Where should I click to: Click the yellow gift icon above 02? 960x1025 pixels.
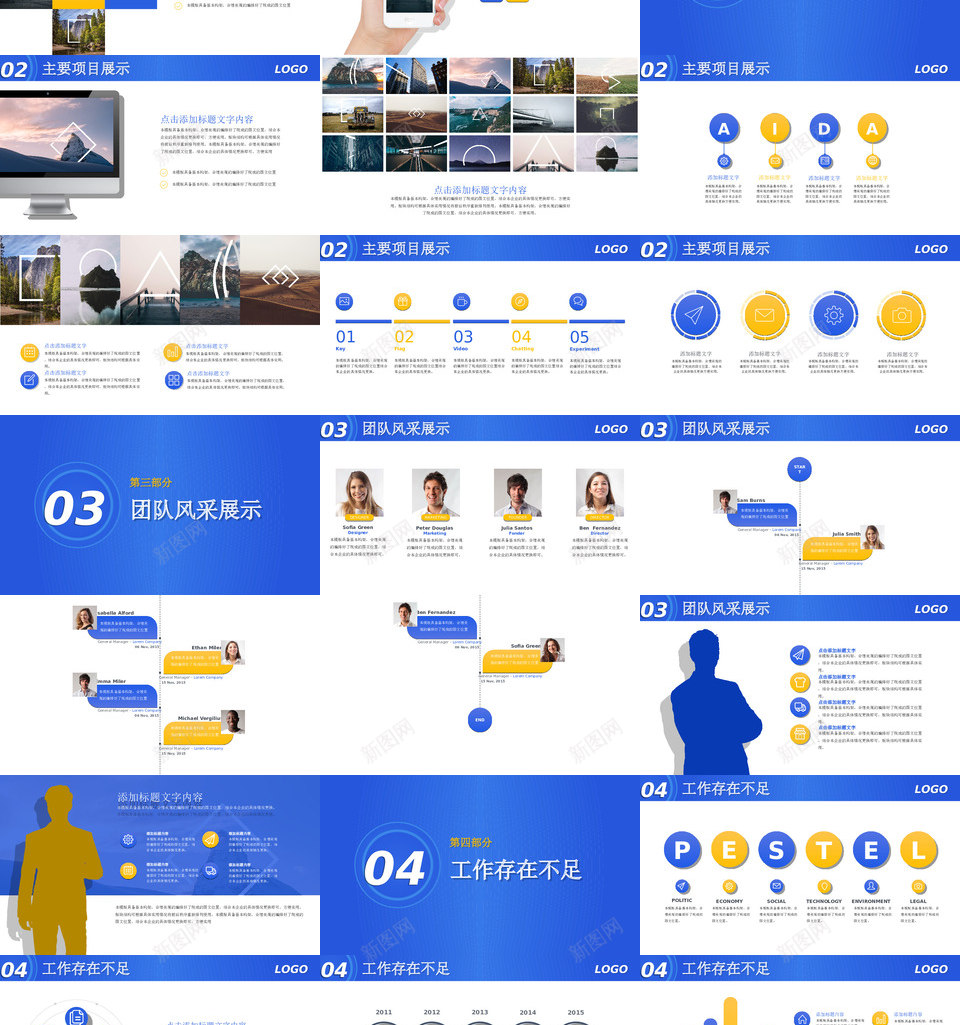coord(403,301)
